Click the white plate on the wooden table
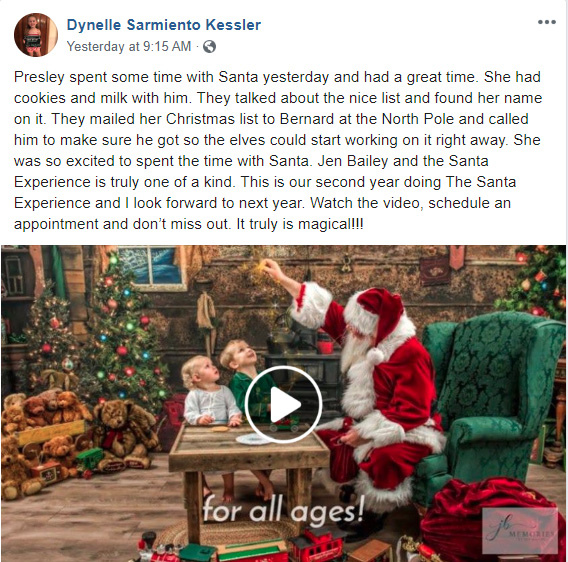568x562 pixels. pyautogui.click(x=254, y=439)
